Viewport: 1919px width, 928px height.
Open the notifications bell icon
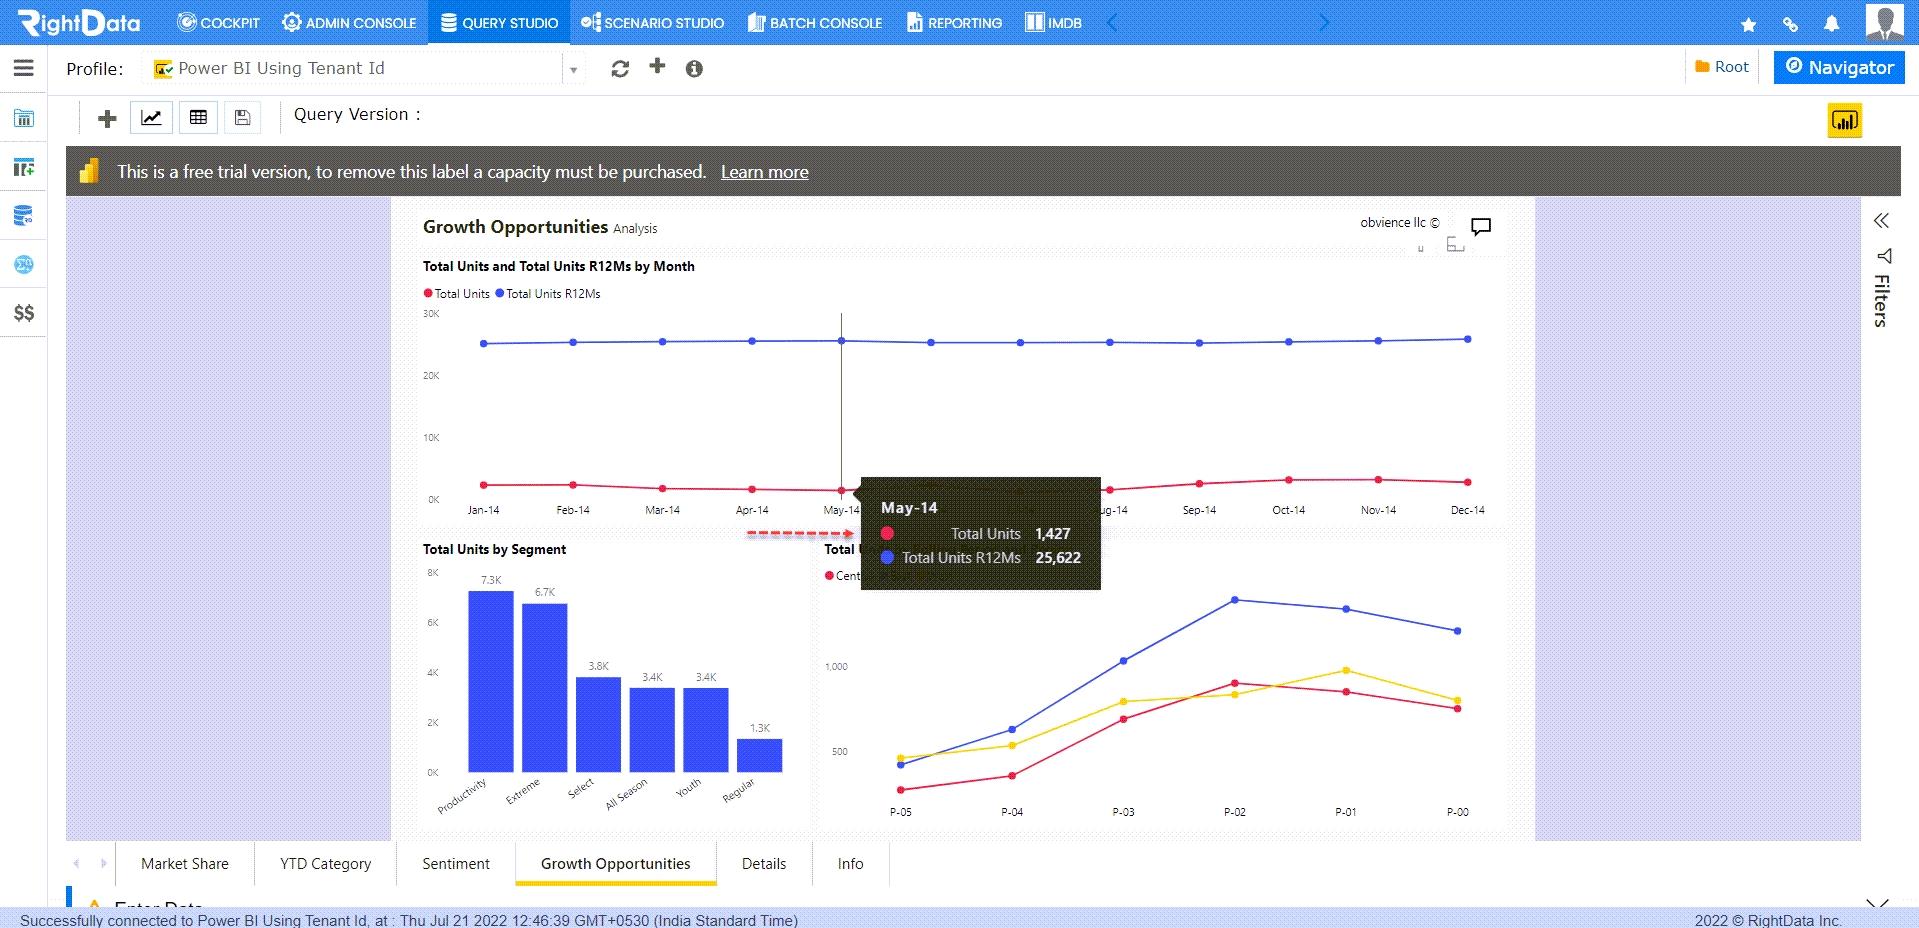1831,23
